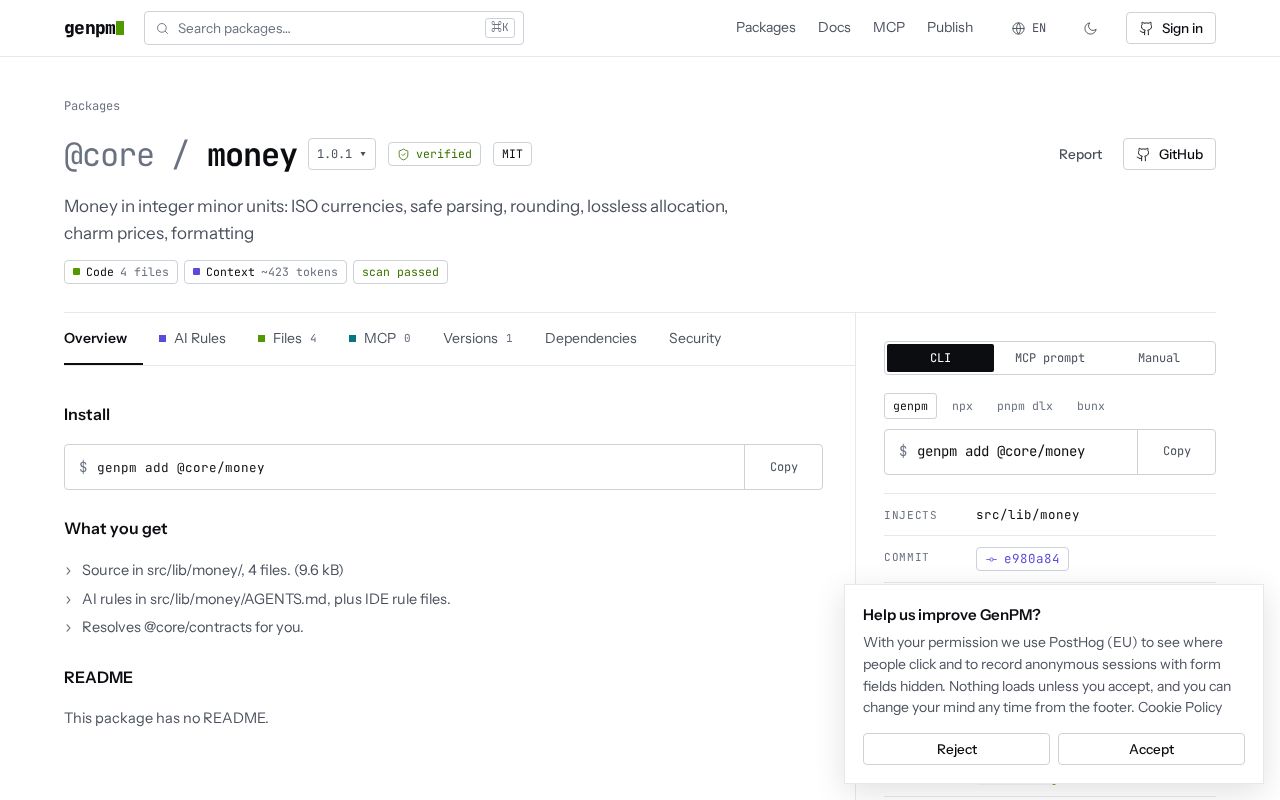This screenshot has height=800, width=1280.
Task: Click the @core scope link
Action: pyautogui.click(x=109, y=155)
